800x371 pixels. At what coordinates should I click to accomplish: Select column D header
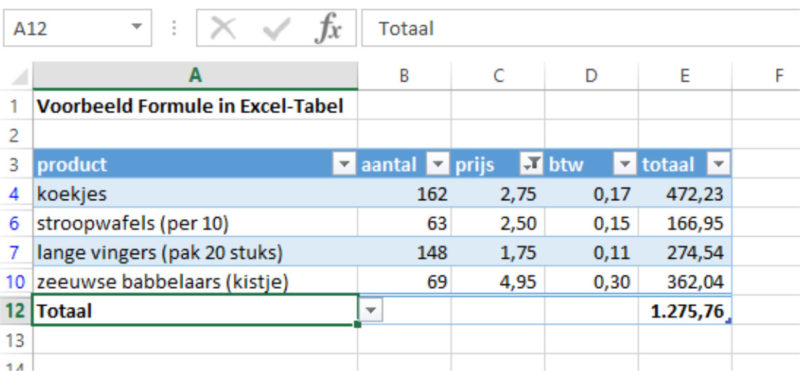point(591,76)
